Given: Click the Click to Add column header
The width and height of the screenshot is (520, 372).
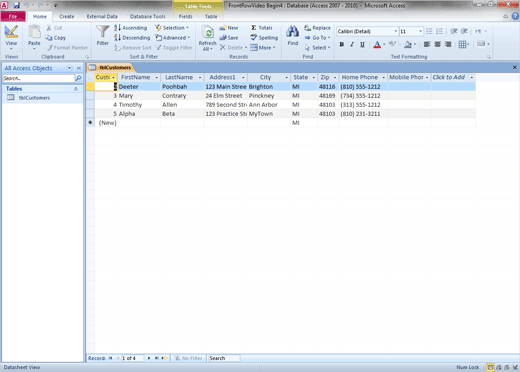Looking at the screenshot, I should pos(453,77).
